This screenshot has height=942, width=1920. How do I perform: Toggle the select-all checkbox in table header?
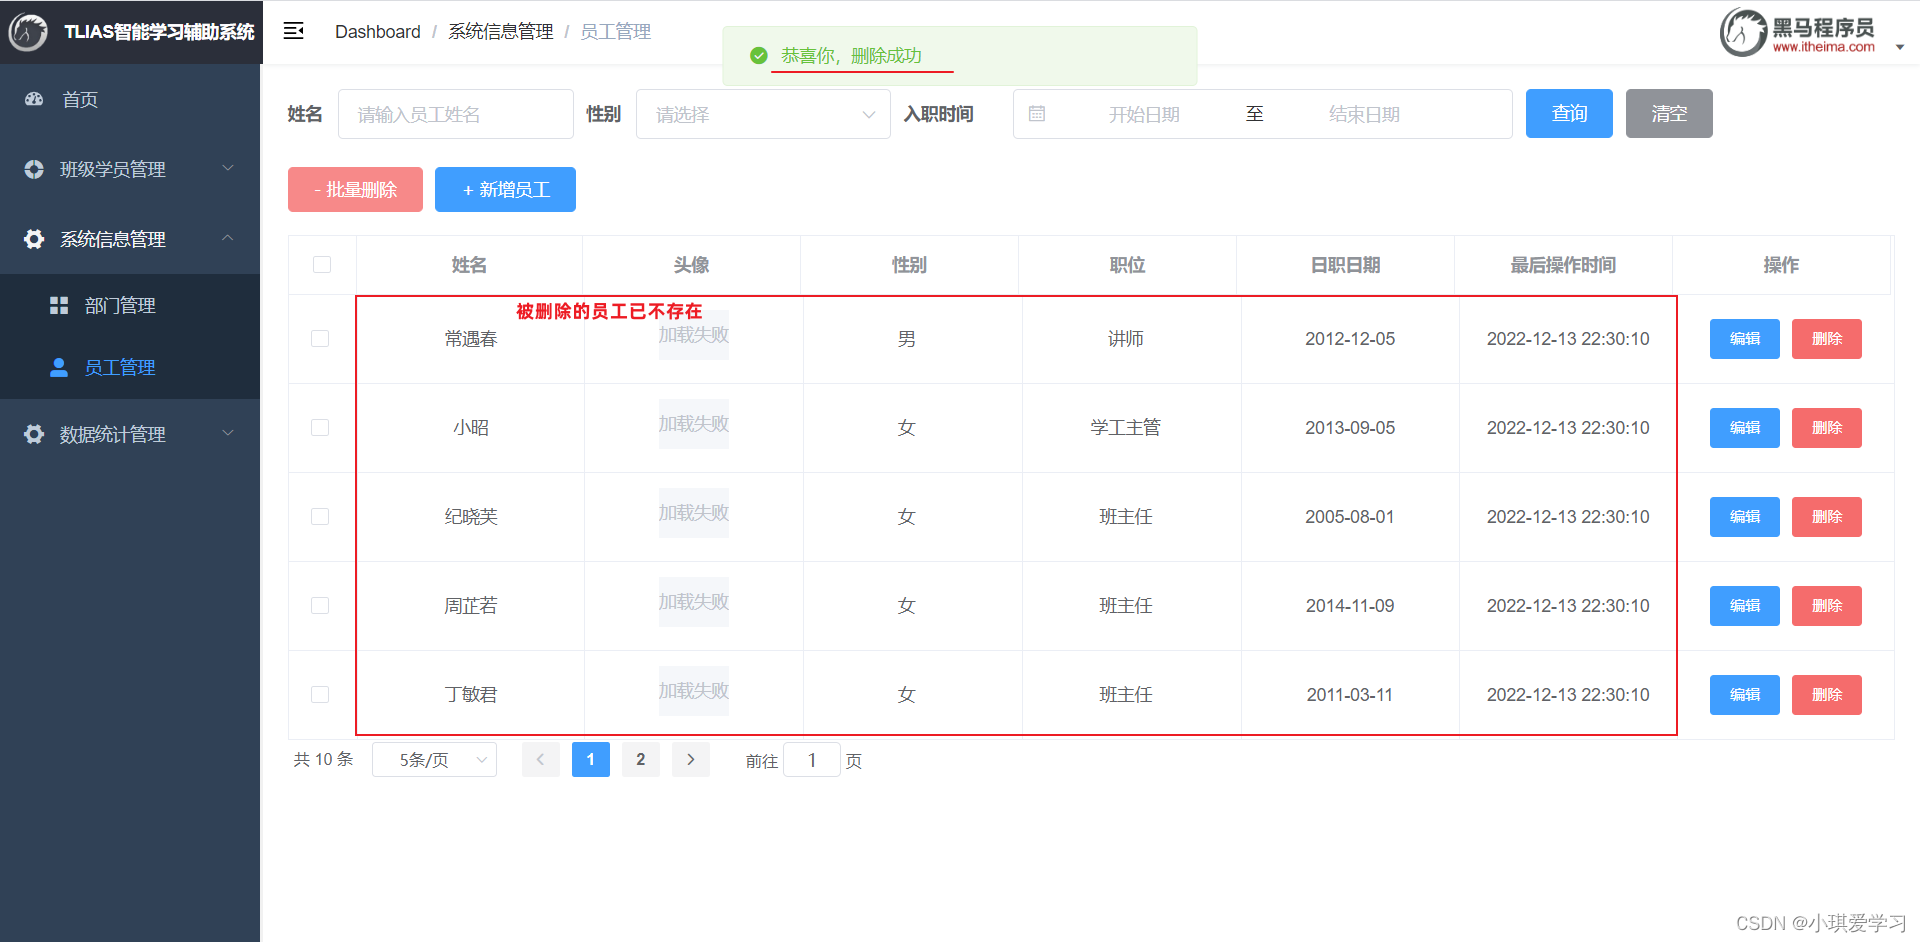click(x=322, y=264)
